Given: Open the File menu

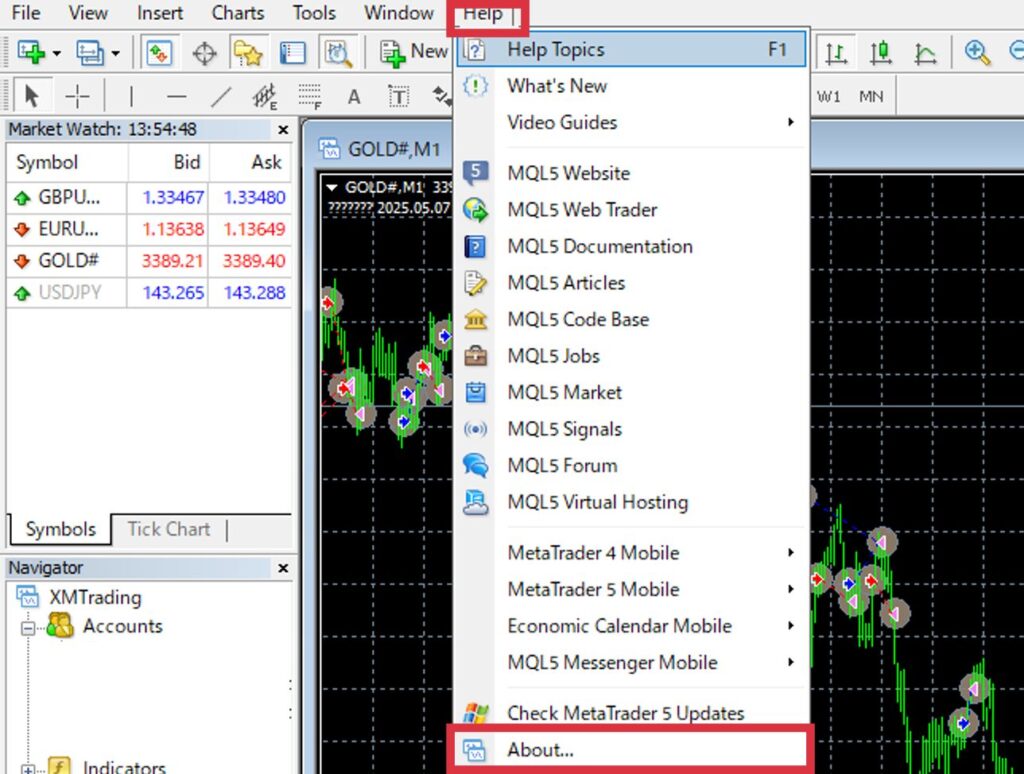Looking at the screenshot, I should [25, 12].
